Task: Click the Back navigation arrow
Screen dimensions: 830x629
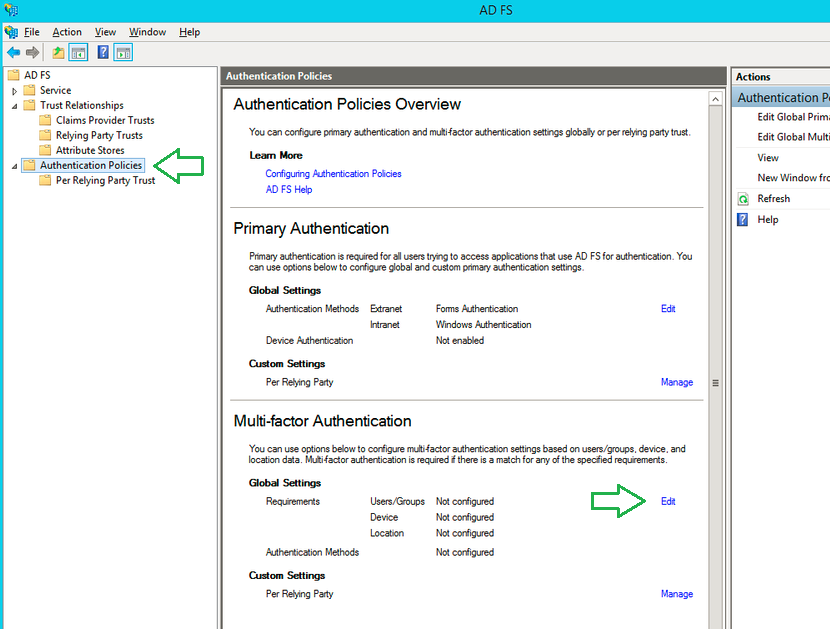Action: point(14,51)
